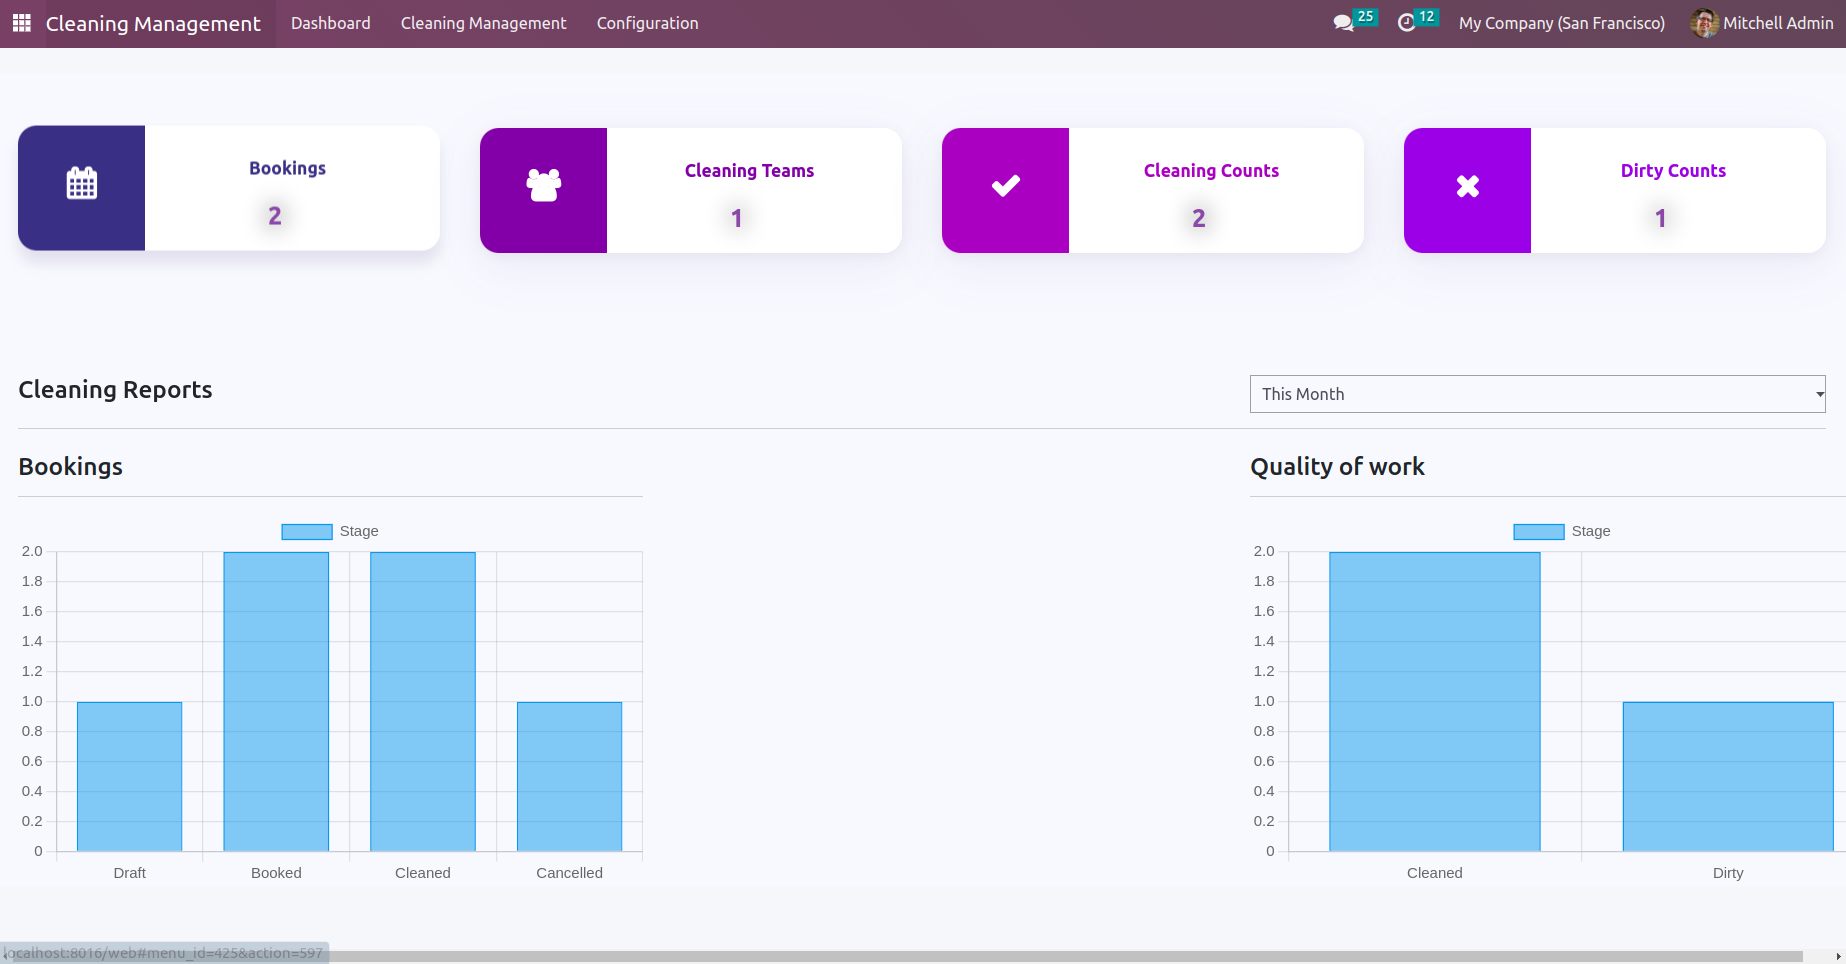Click the Bookings chart section heading
This screenshot has width=1846, height=964.
click(x=71, y=467)
